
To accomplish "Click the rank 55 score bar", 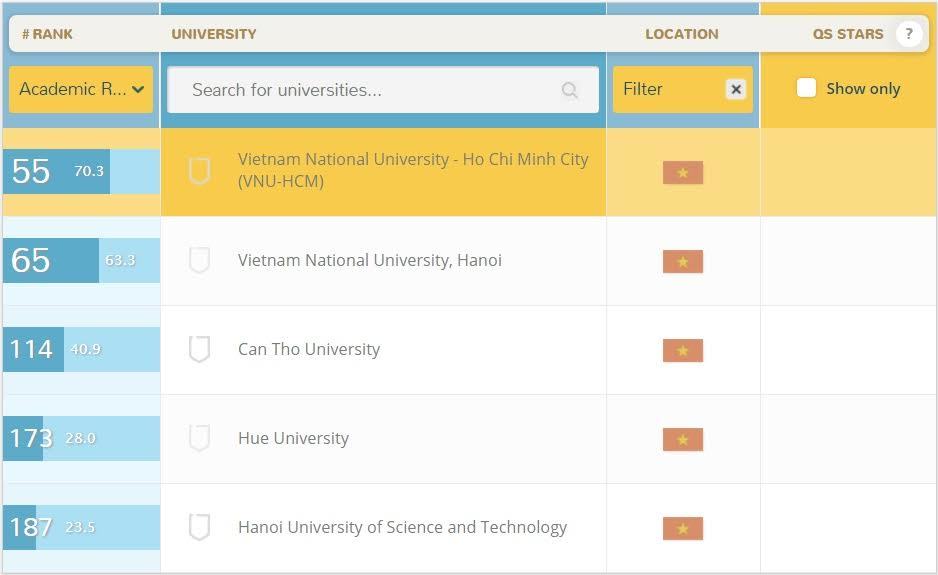I will (x=81, y=171).
